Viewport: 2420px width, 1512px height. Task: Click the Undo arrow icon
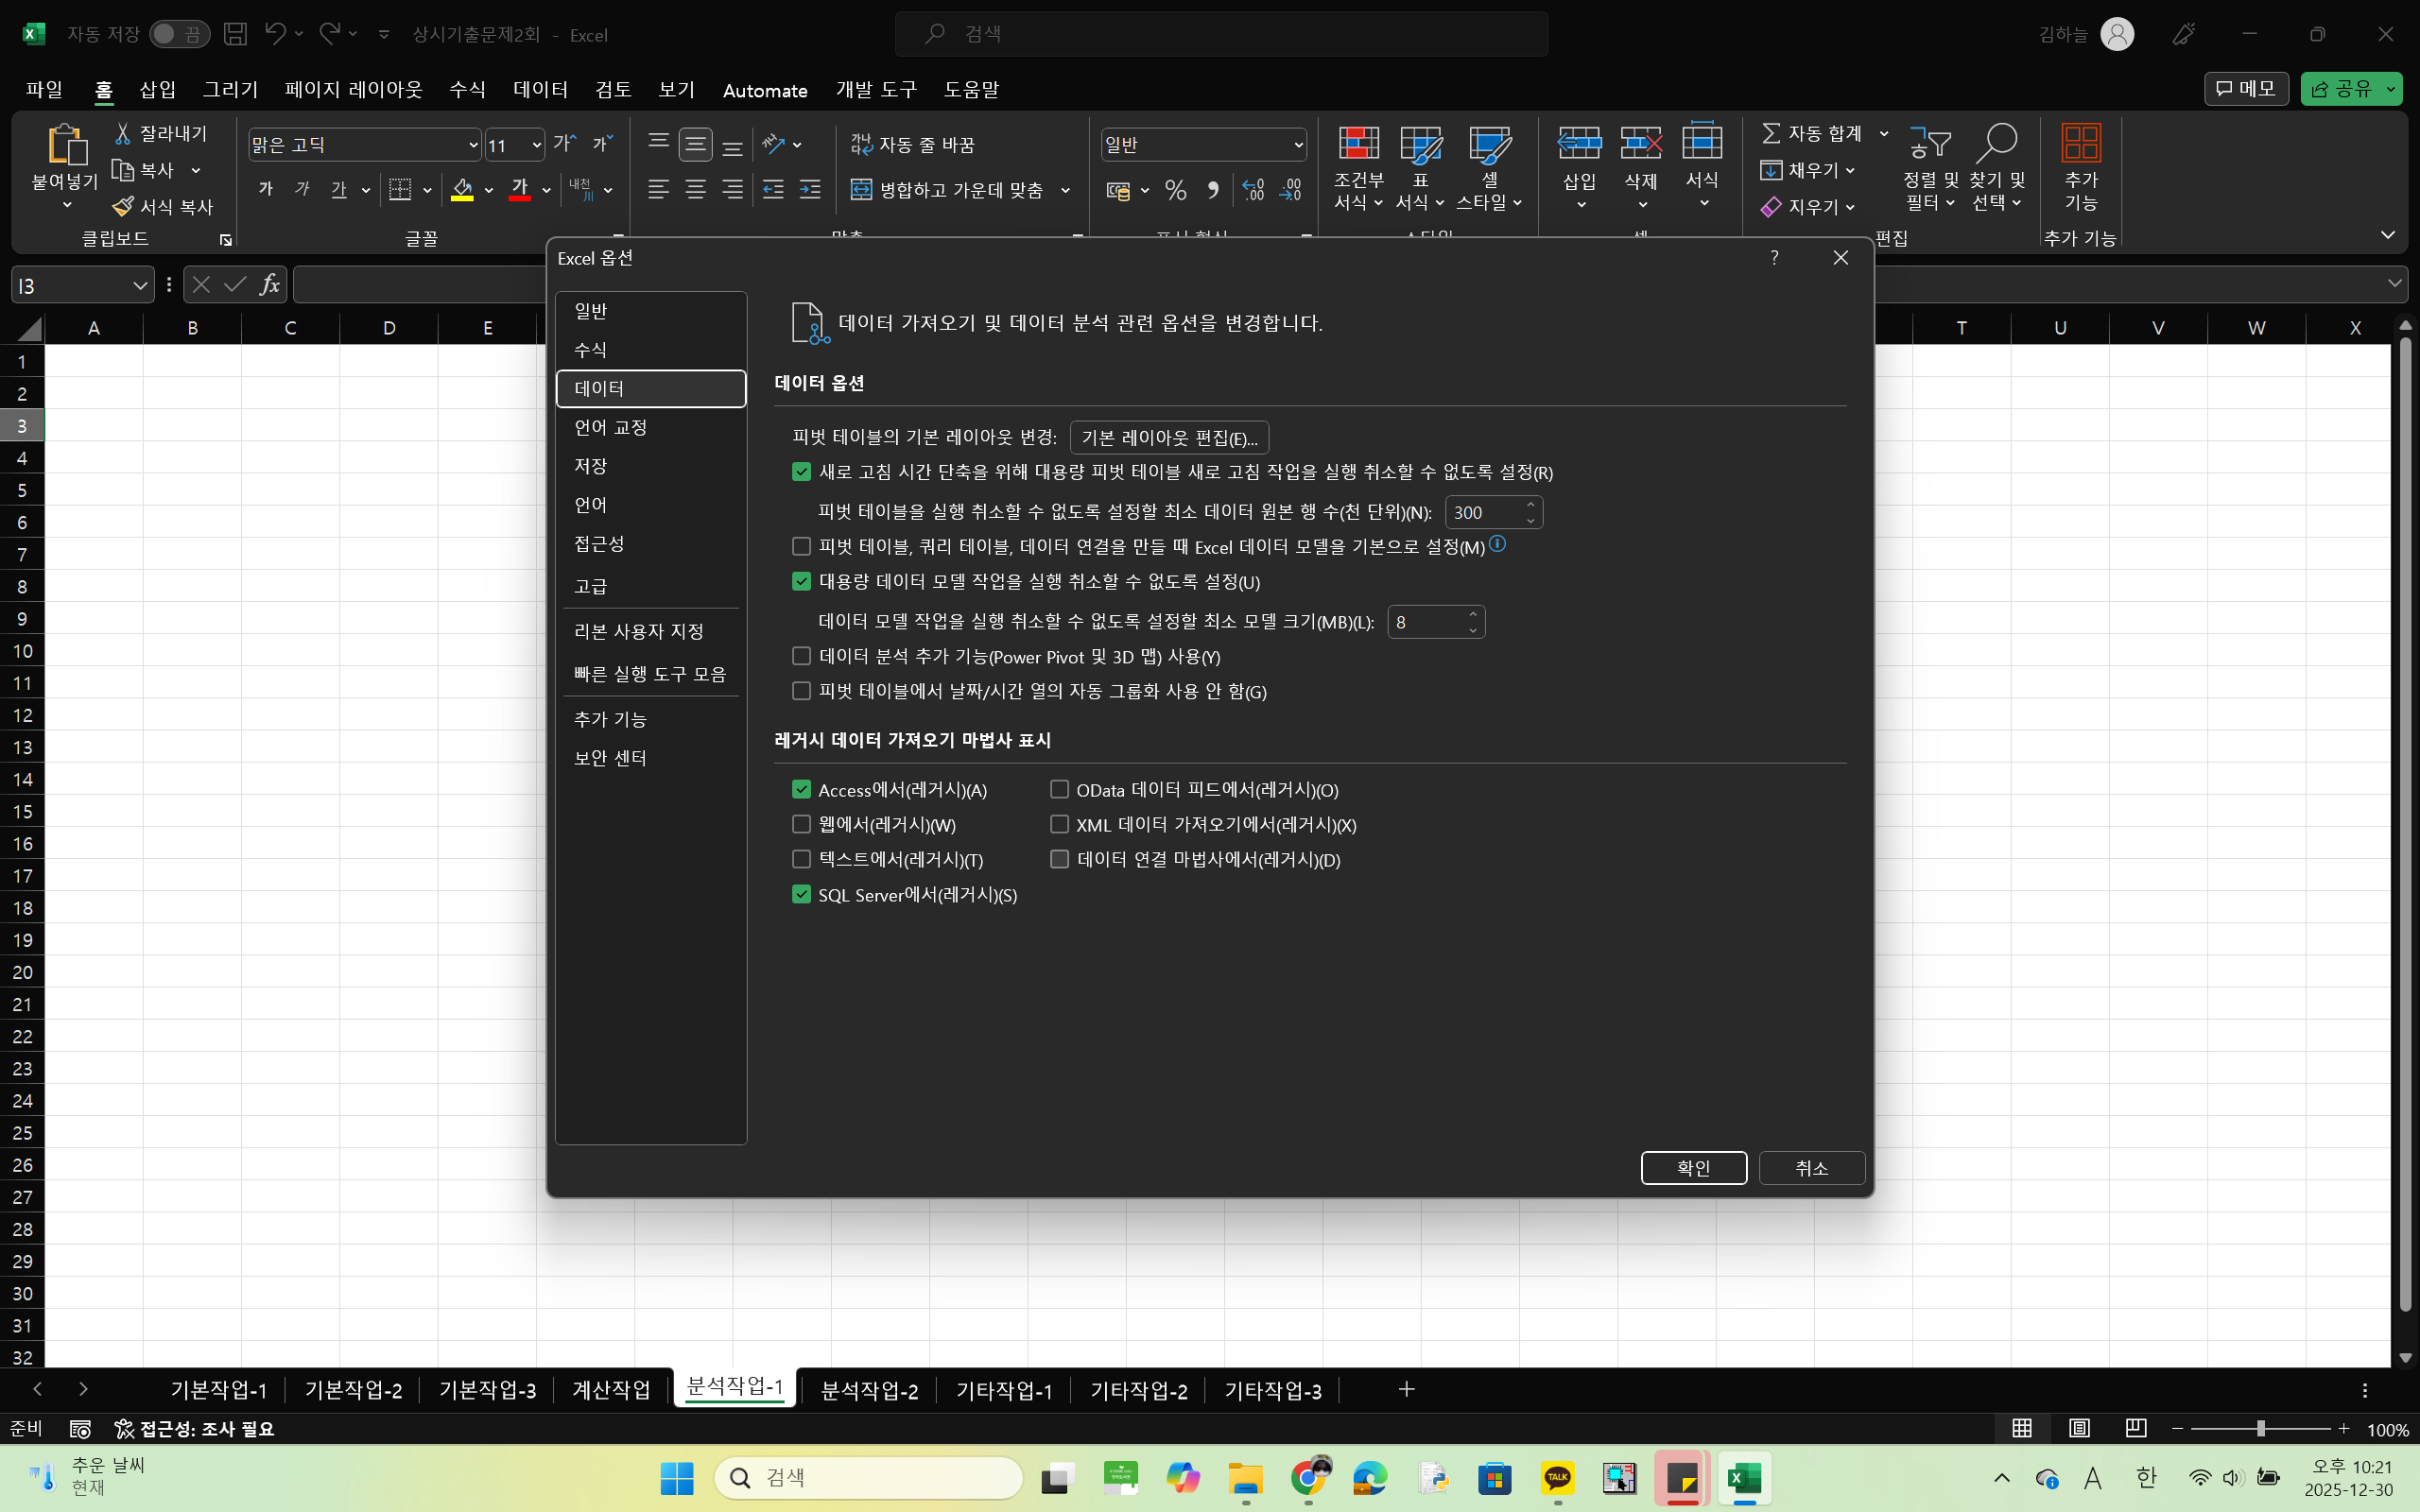point(275,34)
